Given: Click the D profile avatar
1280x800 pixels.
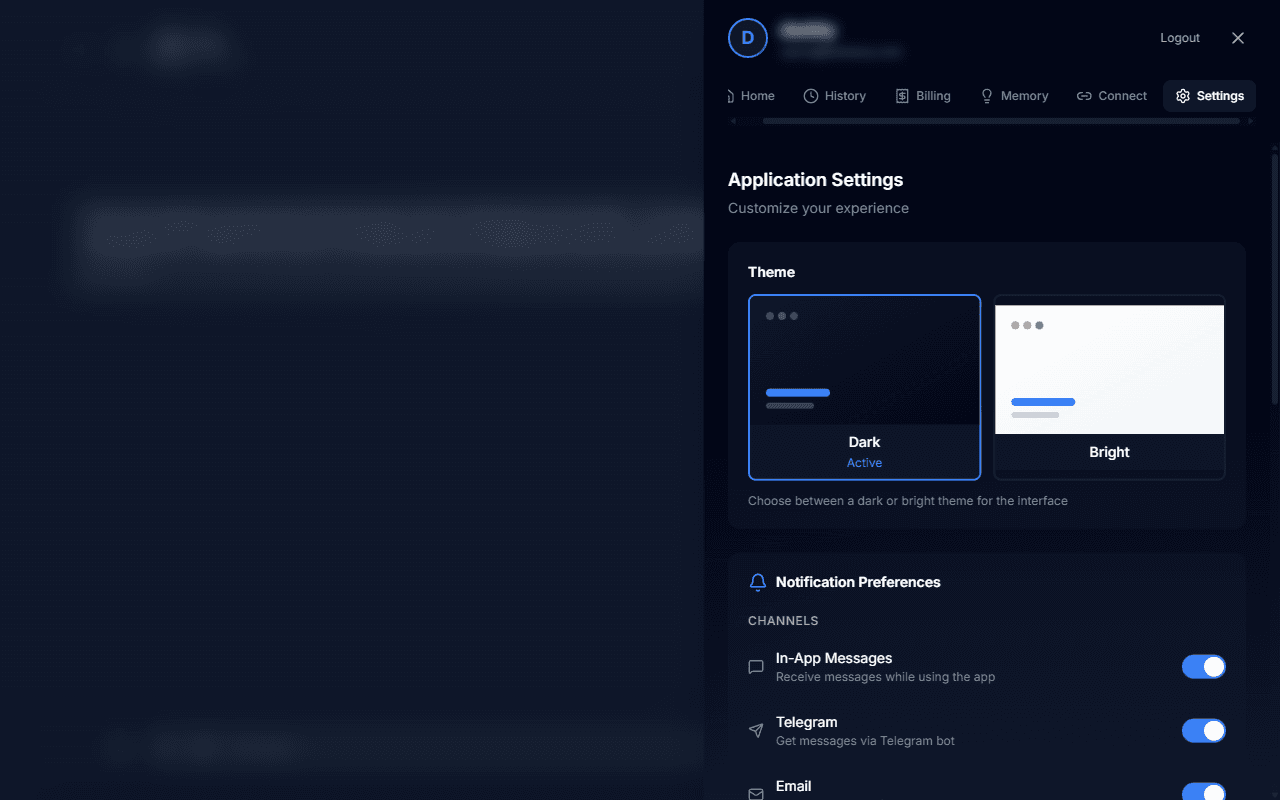Looking at the screenshot, I should coord(748,38).
